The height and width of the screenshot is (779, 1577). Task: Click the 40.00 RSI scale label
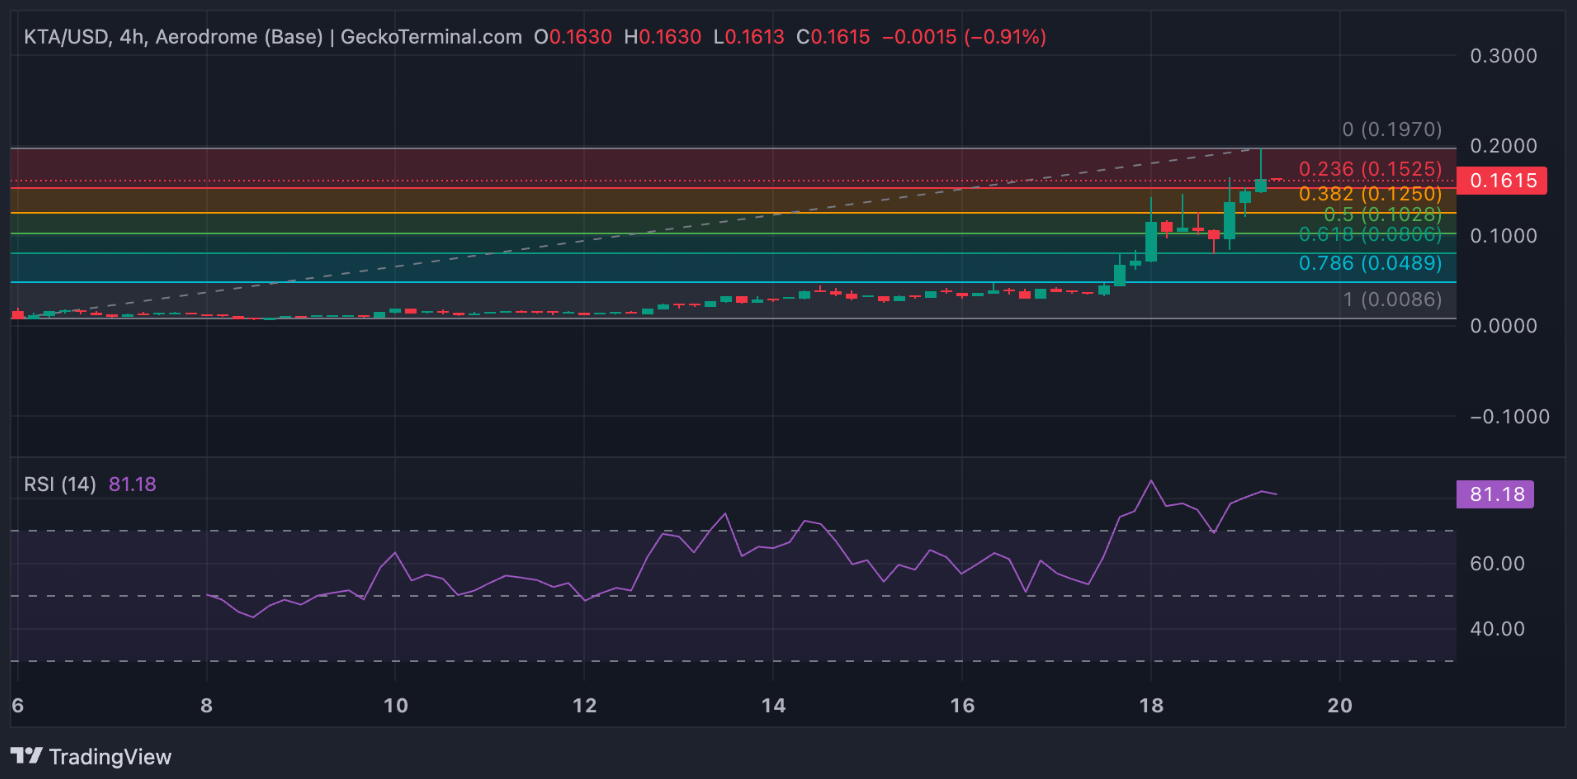click(1497, 629)
